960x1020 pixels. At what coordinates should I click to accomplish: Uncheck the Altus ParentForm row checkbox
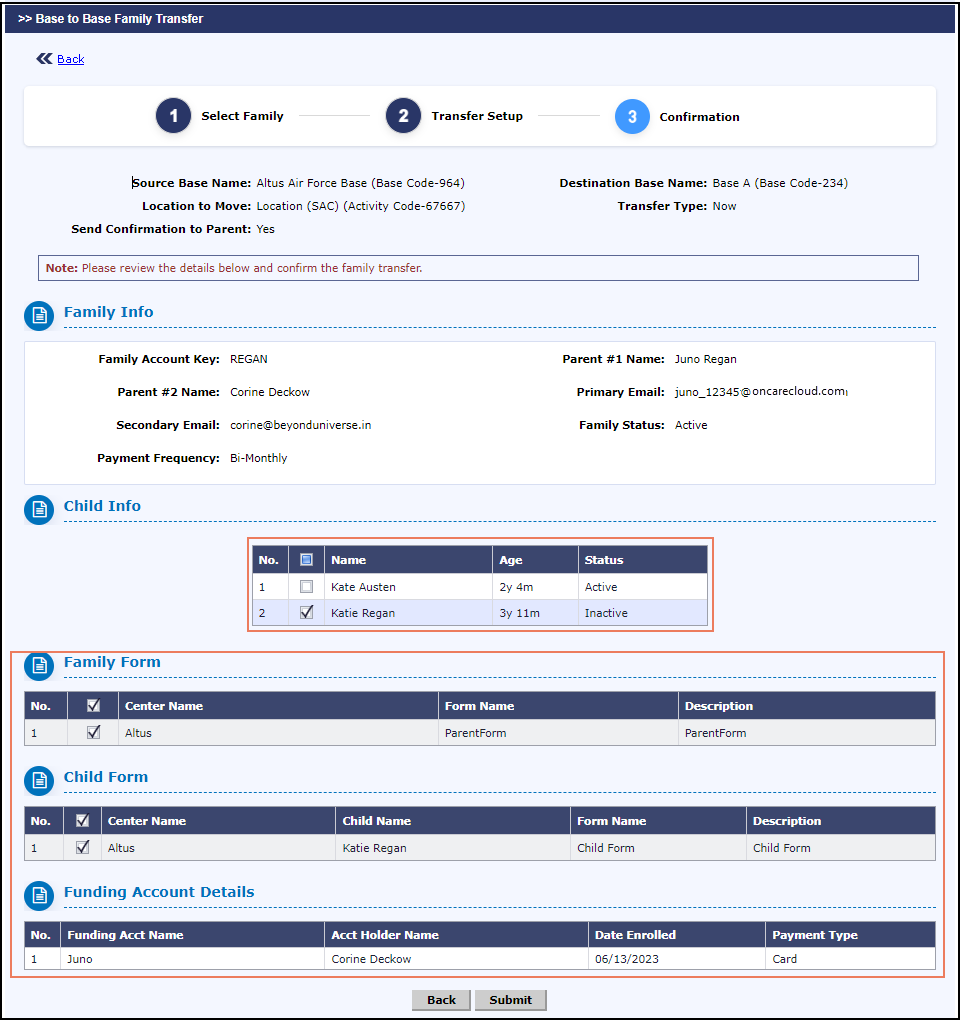93,732
